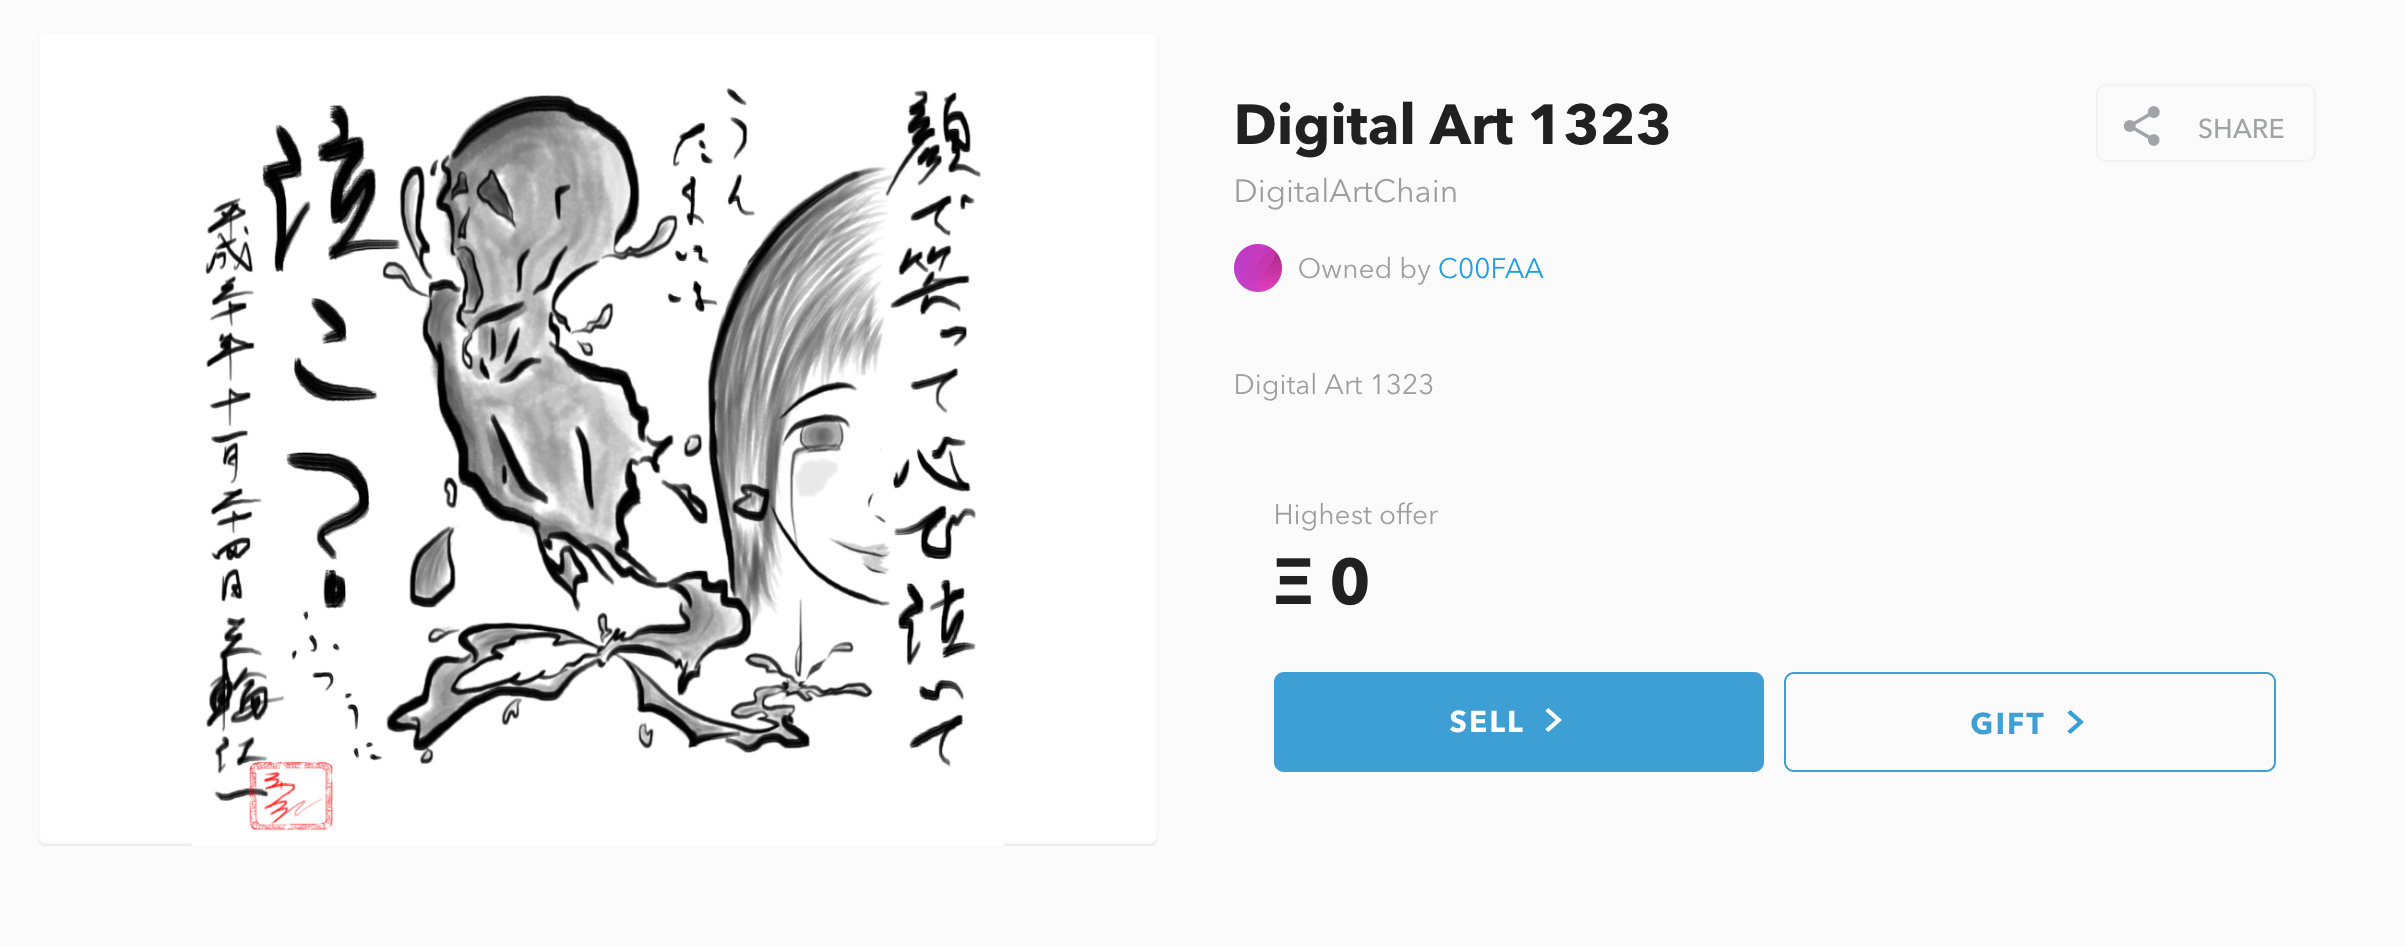Viewport: 2406px width, 946px height.
Task: Click the purple owner avatar circle
Action: click(x=1257, y=268)
